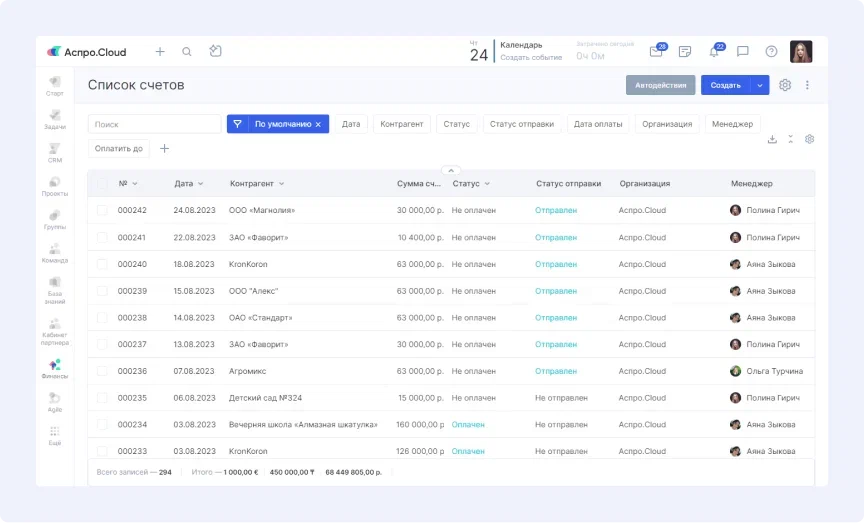Click Отправлен status for invoice 000242
864x523 pixels.
click(556, 210)
